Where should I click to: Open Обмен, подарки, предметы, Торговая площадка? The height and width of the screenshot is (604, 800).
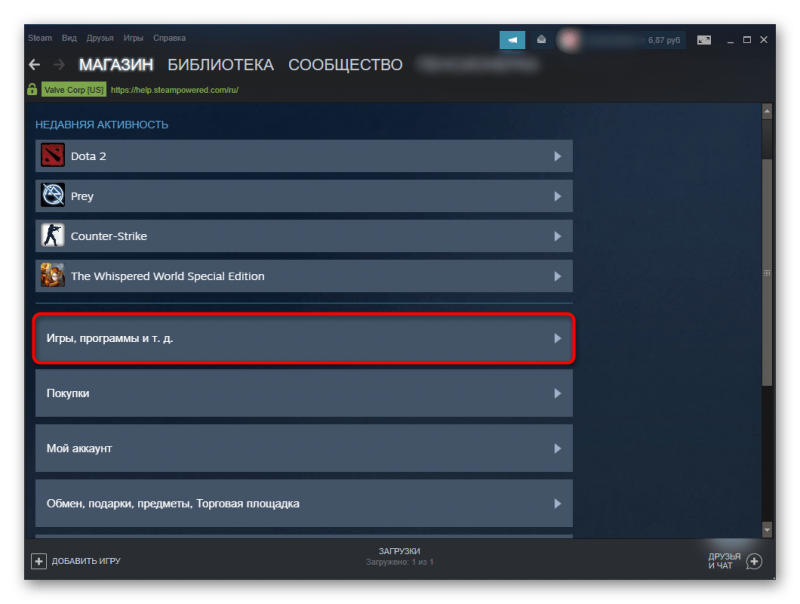click(304, 504)
